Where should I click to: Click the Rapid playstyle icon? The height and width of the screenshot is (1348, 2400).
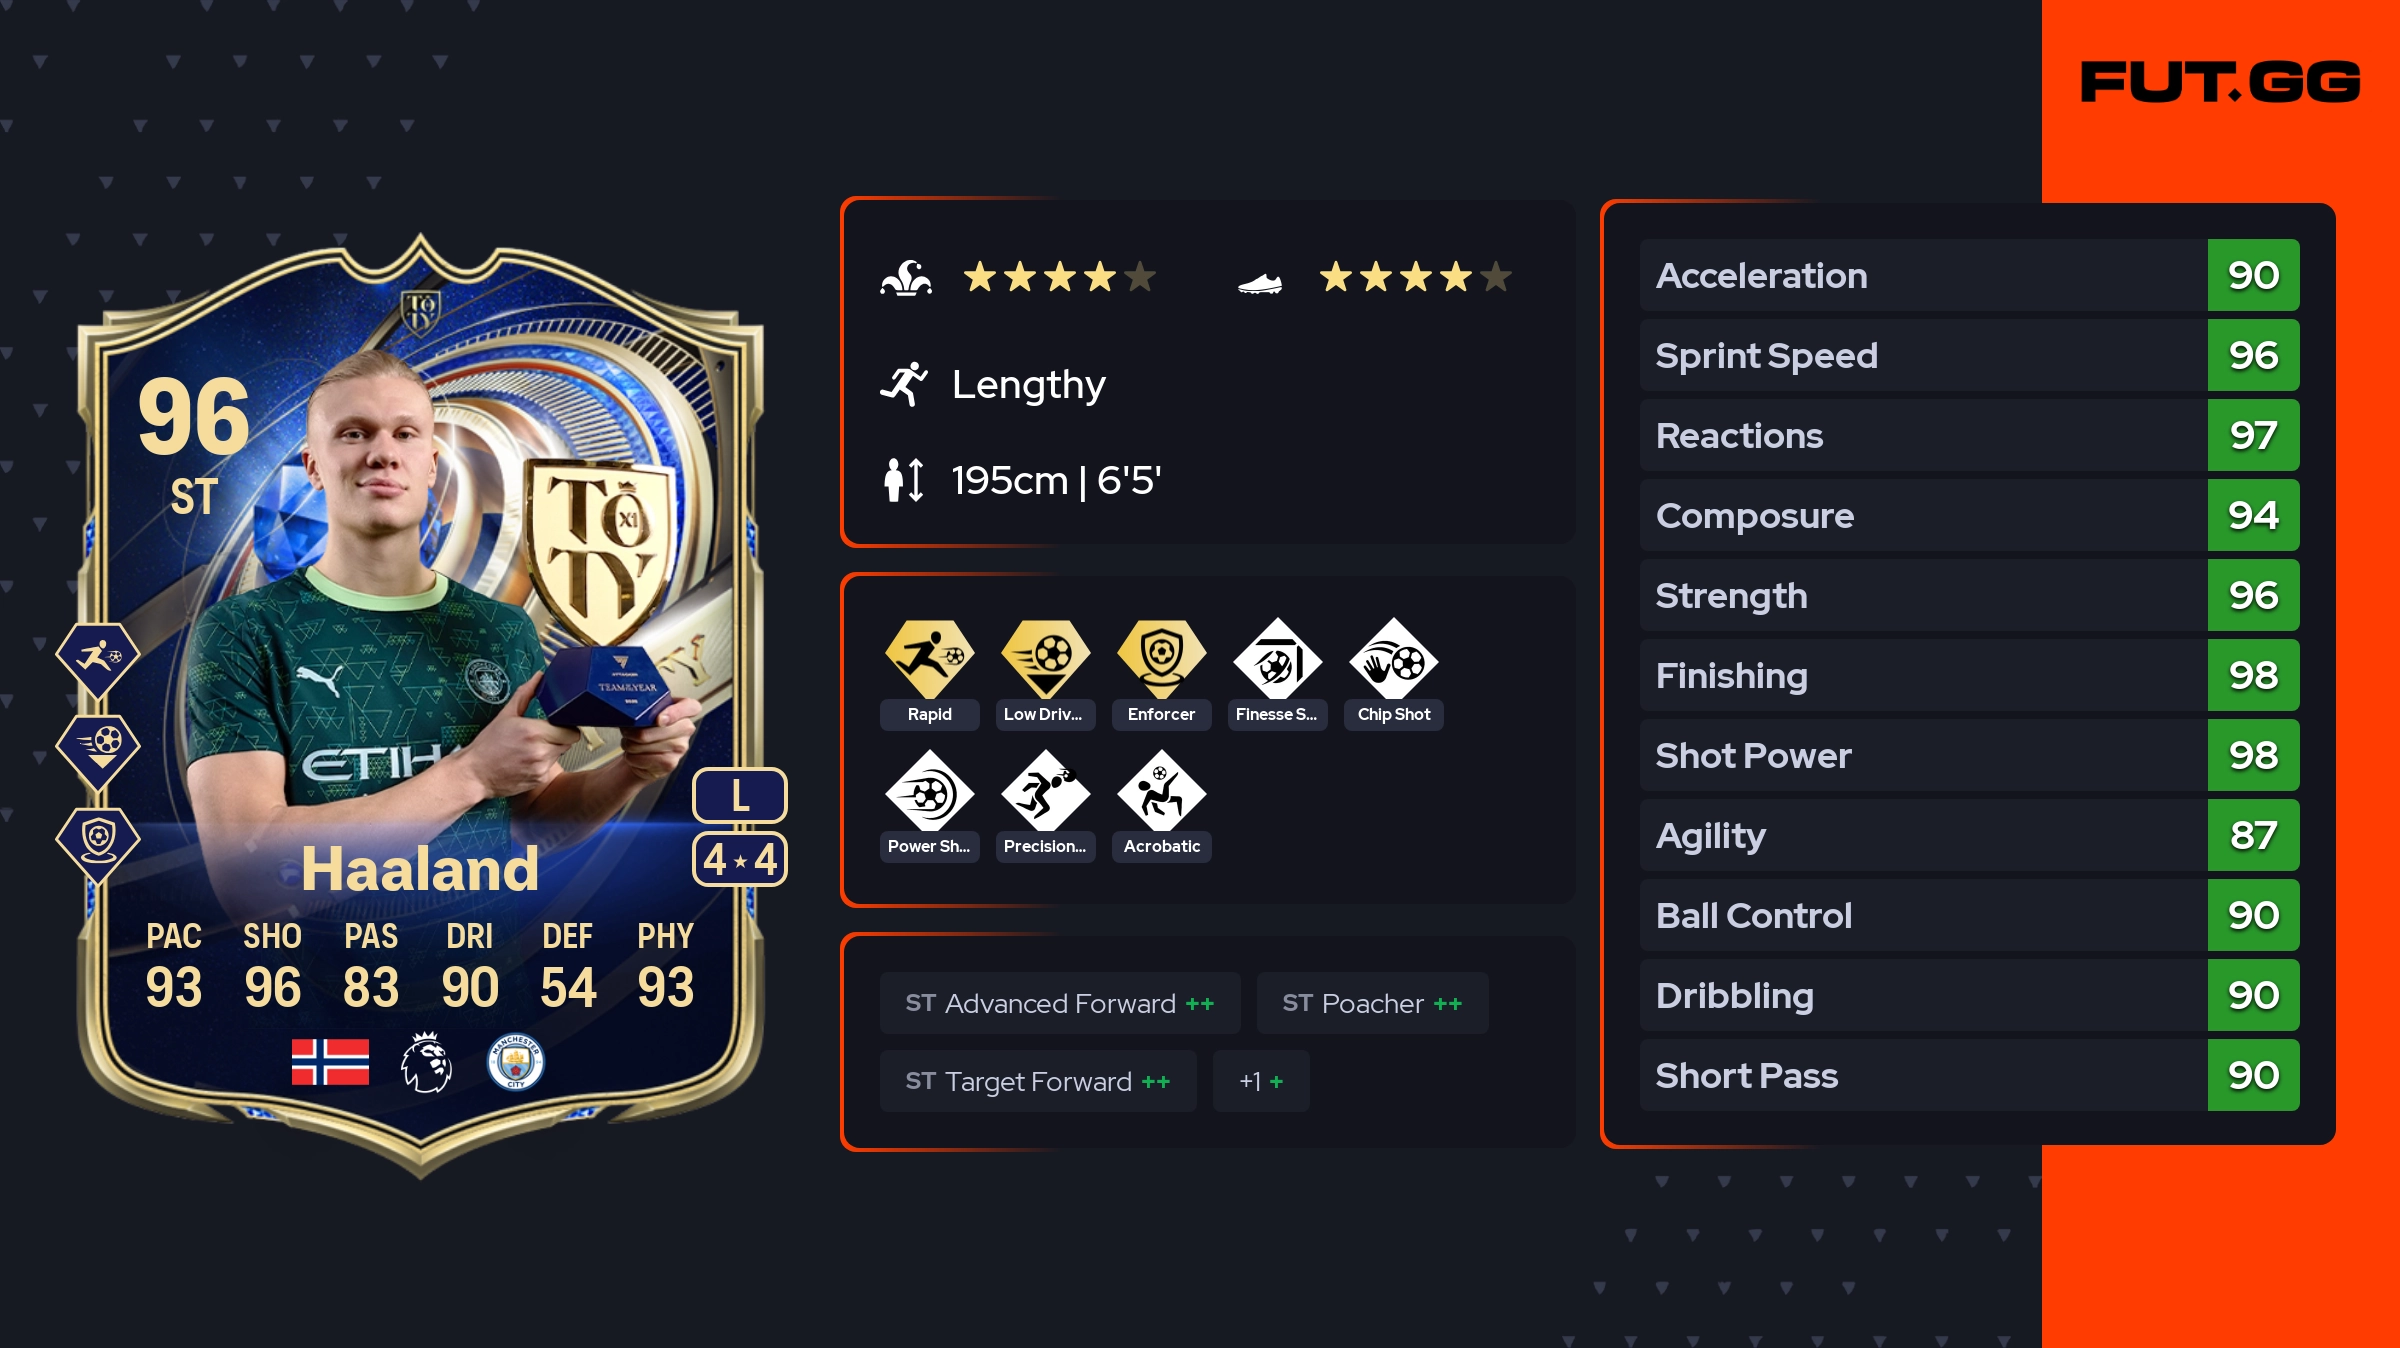[929, 659]
